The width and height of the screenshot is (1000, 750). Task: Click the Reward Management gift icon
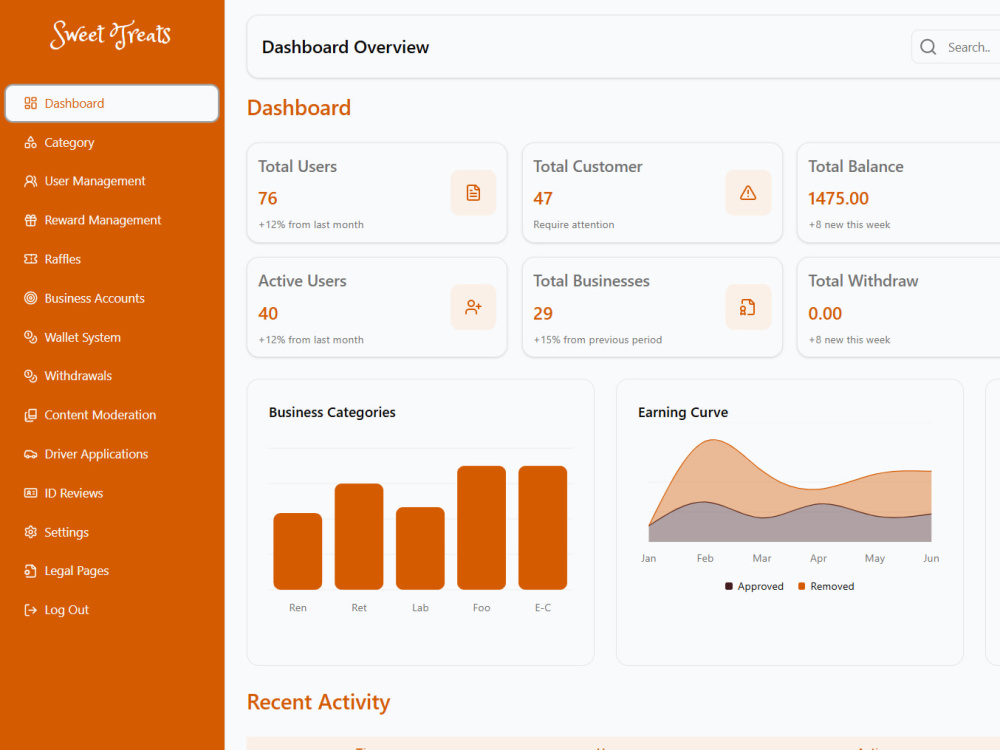pos(31,220)
